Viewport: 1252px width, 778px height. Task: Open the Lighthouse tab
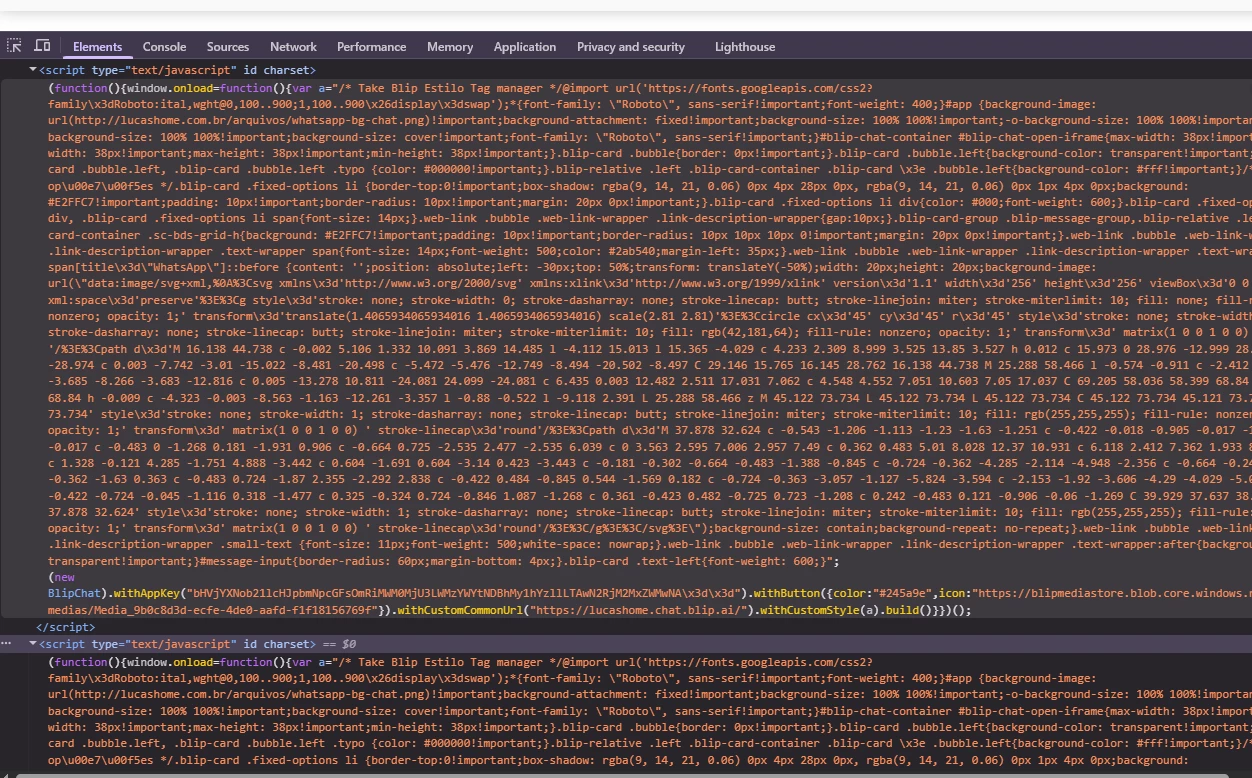tap(745, 47)
